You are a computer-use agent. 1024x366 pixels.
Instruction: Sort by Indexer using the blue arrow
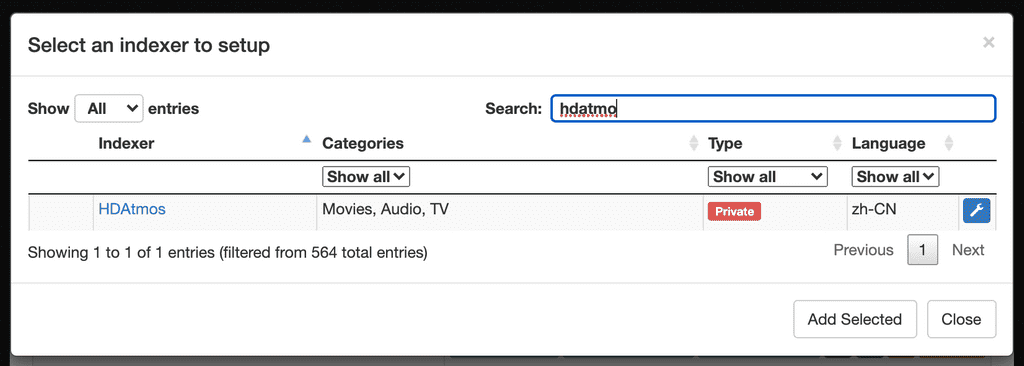click(306, 139)
